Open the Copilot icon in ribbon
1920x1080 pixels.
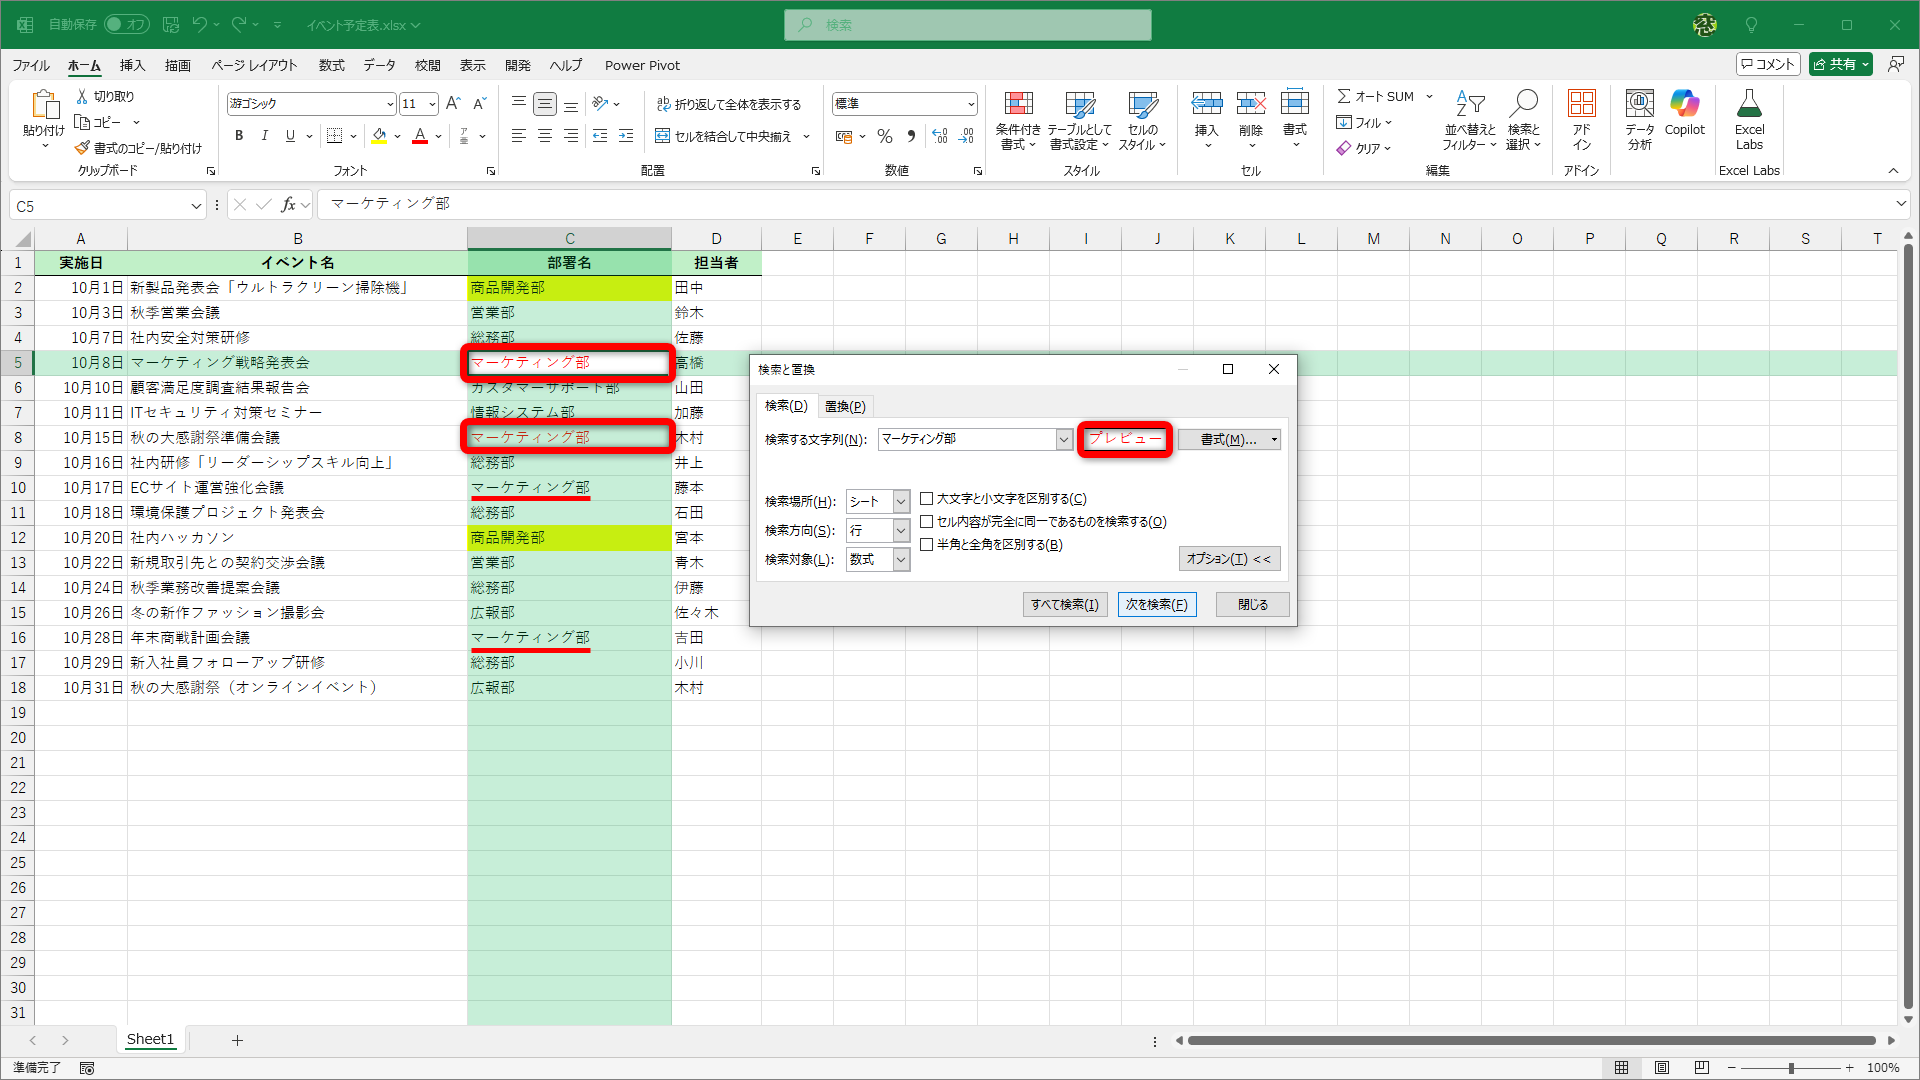point(1684,105)
